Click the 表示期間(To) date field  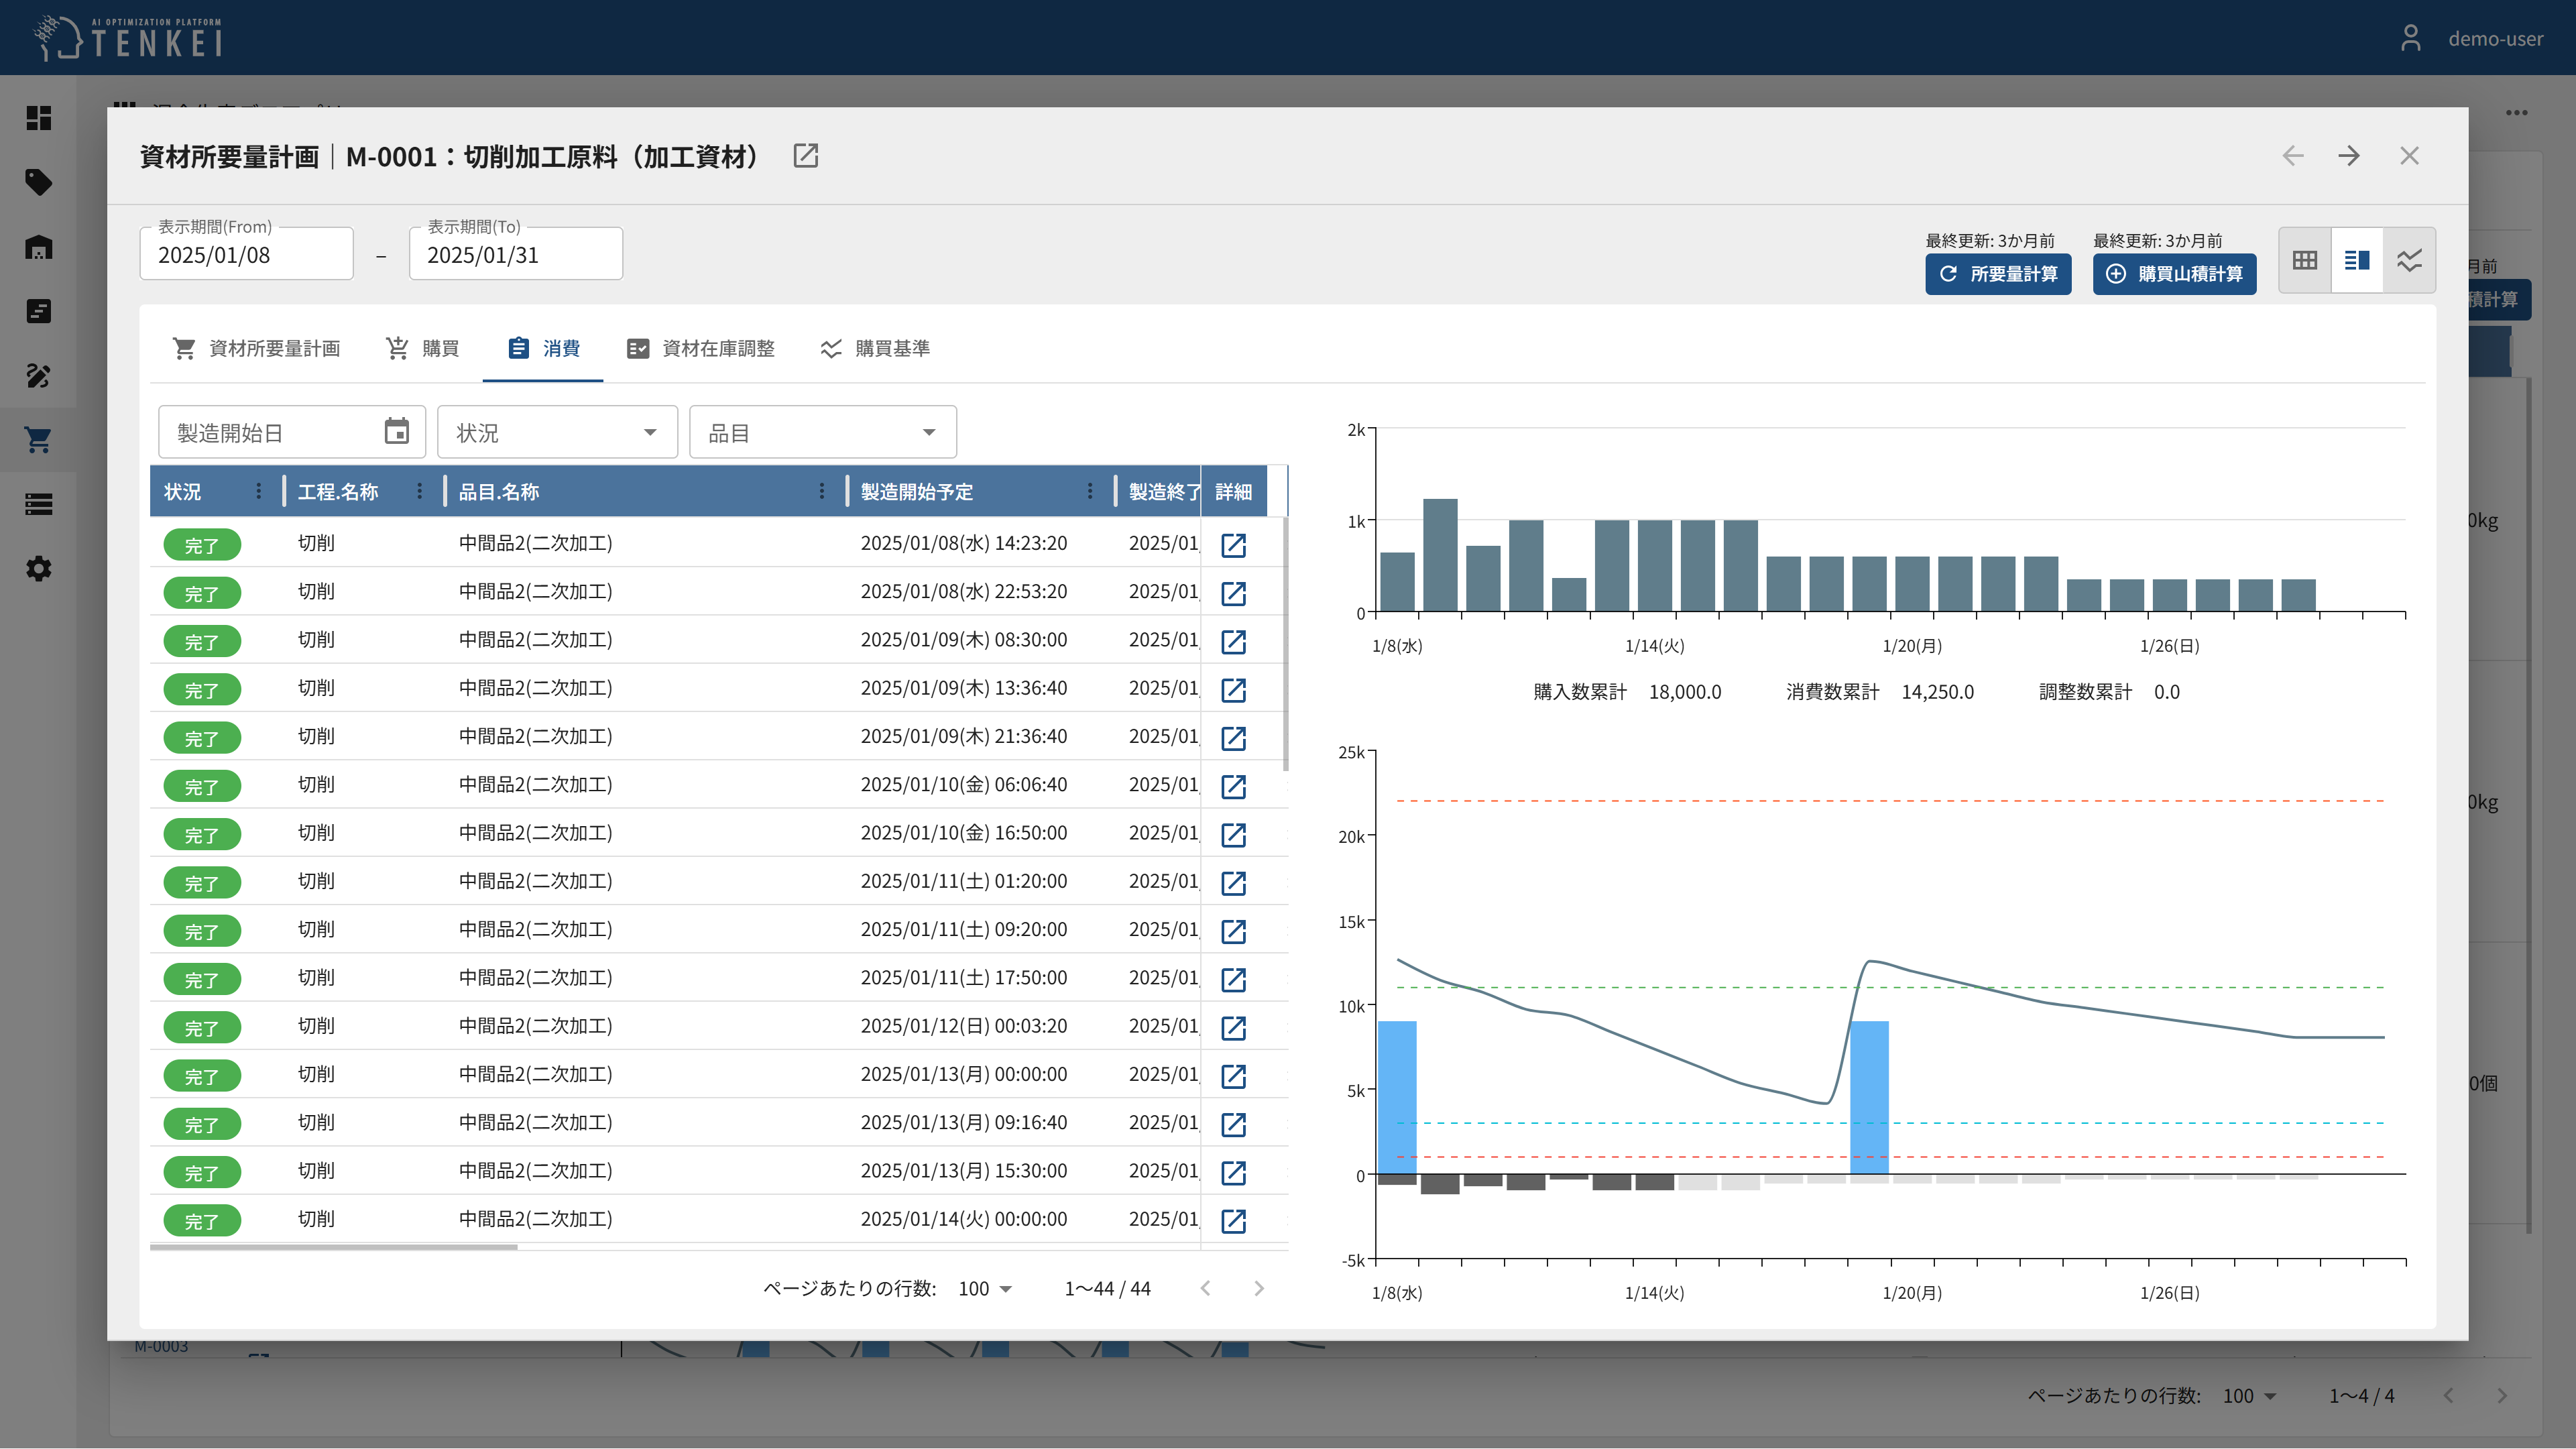click(x=515, y=255)
